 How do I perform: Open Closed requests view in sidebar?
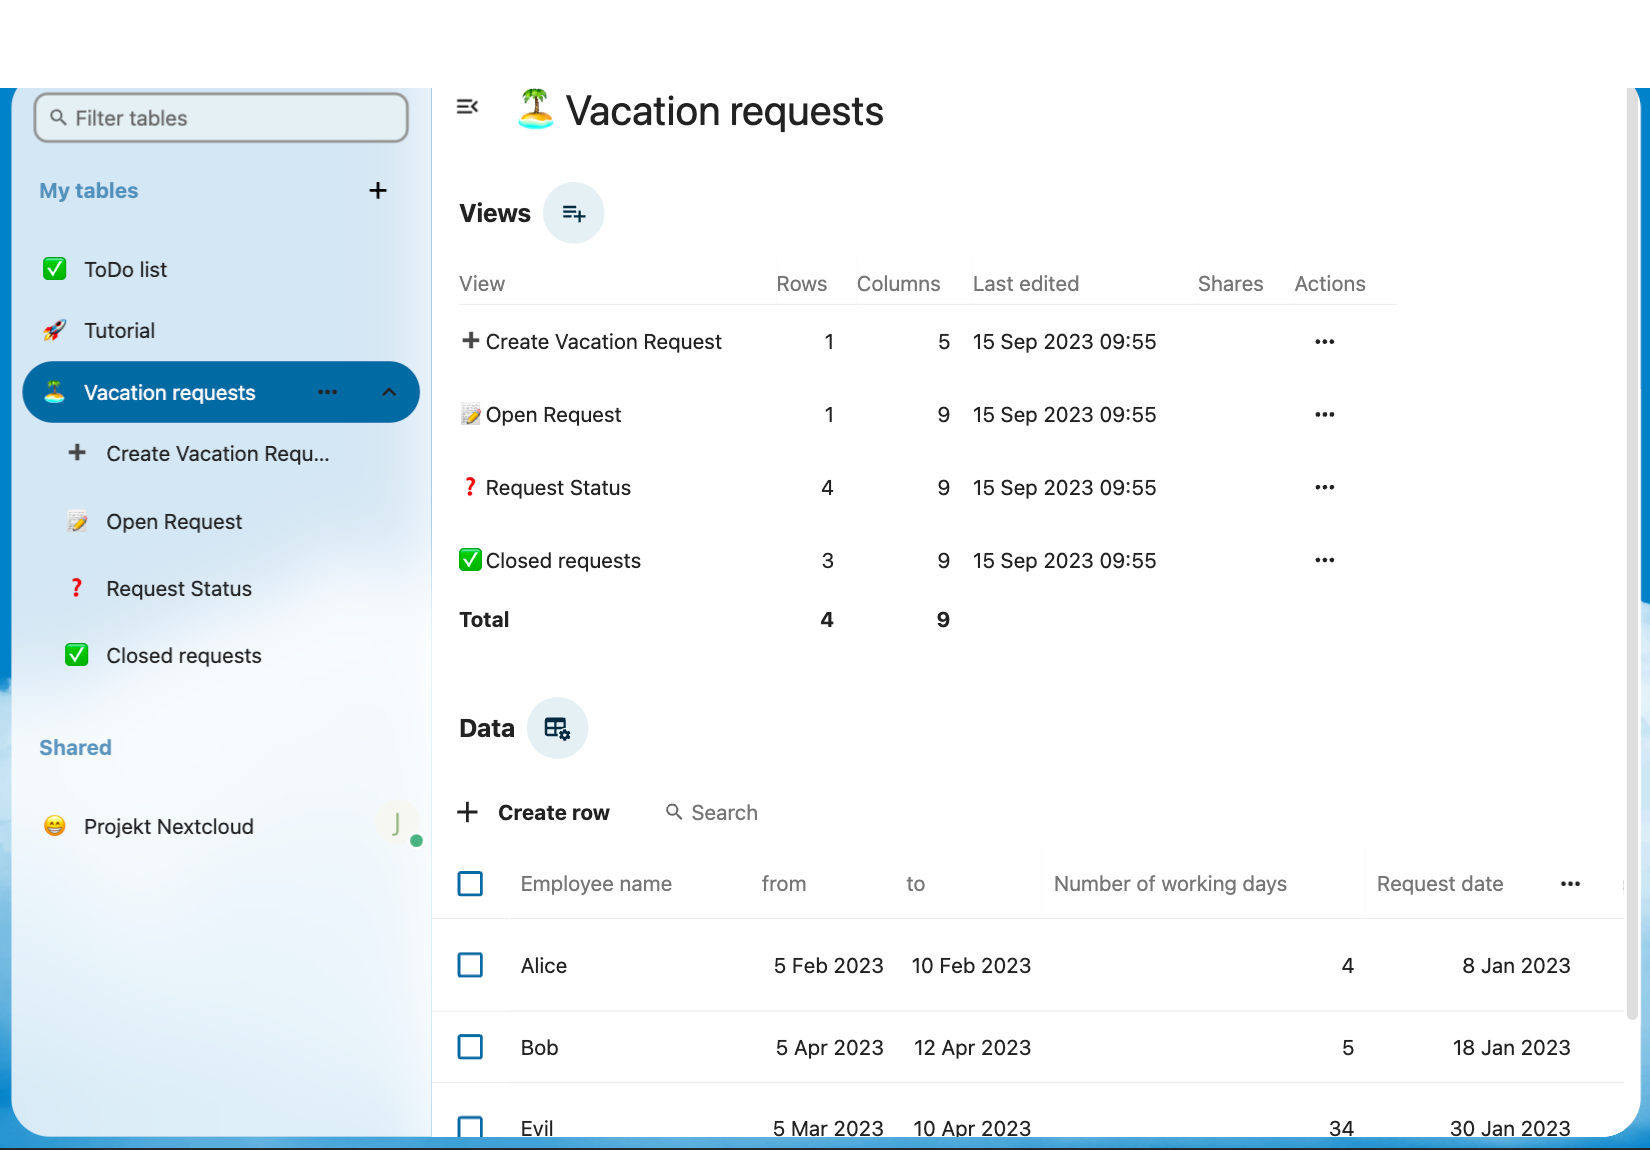pyautogui.click(x=184, y=656)
